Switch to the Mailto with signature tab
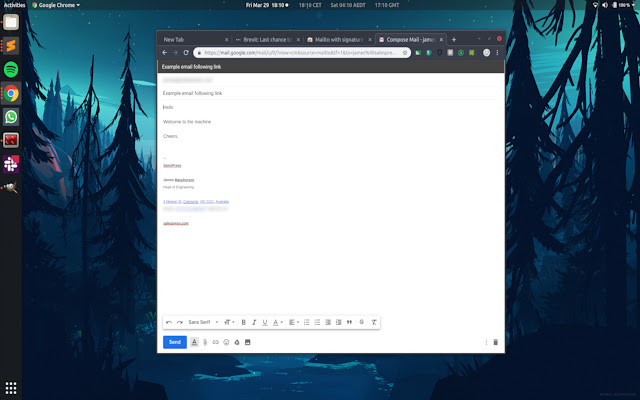640x400 pixels. click(x=339, y=40)
